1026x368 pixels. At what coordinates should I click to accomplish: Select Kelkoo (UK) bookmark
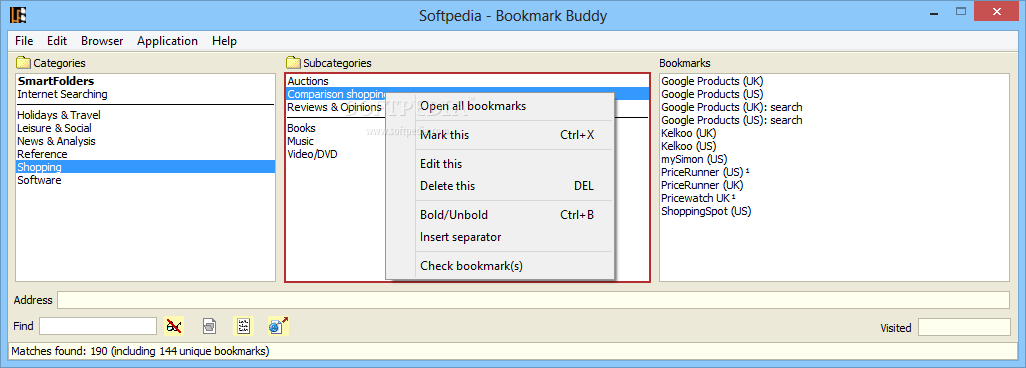(x=689, y=133)
